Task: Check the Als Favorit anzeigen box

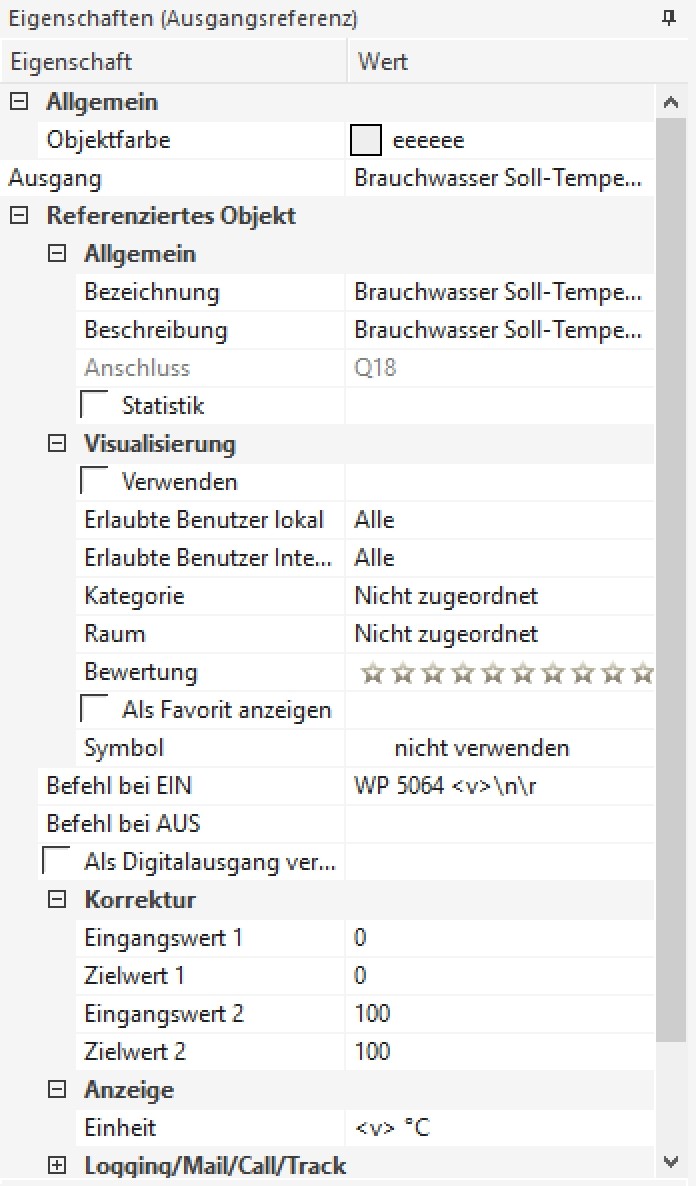Action: pos(94,709)
